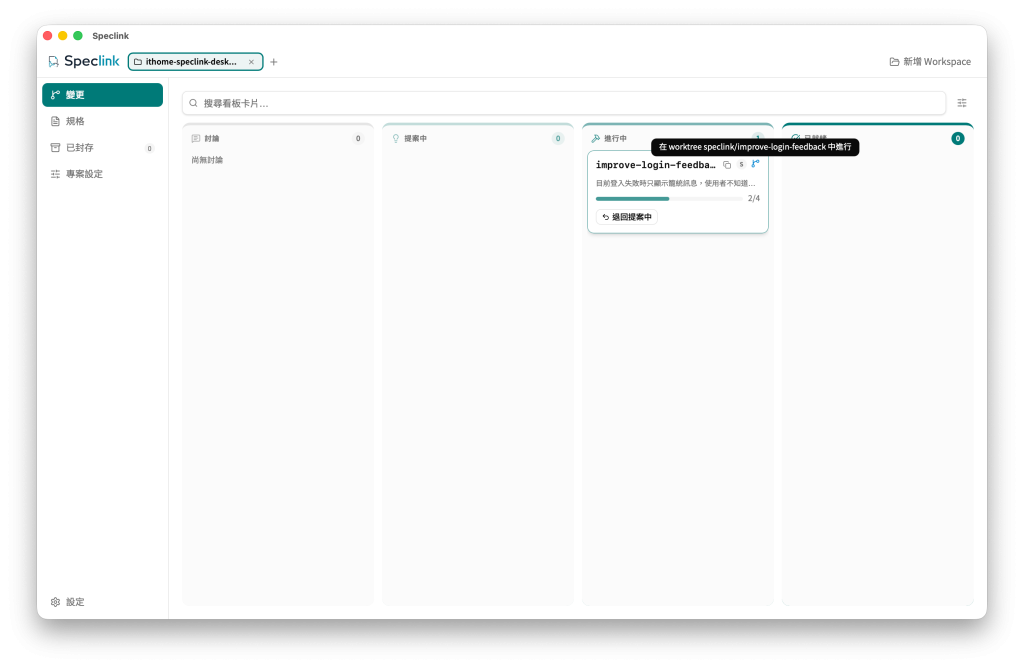Click the chat icon of the 討論 column

[196, 138]
